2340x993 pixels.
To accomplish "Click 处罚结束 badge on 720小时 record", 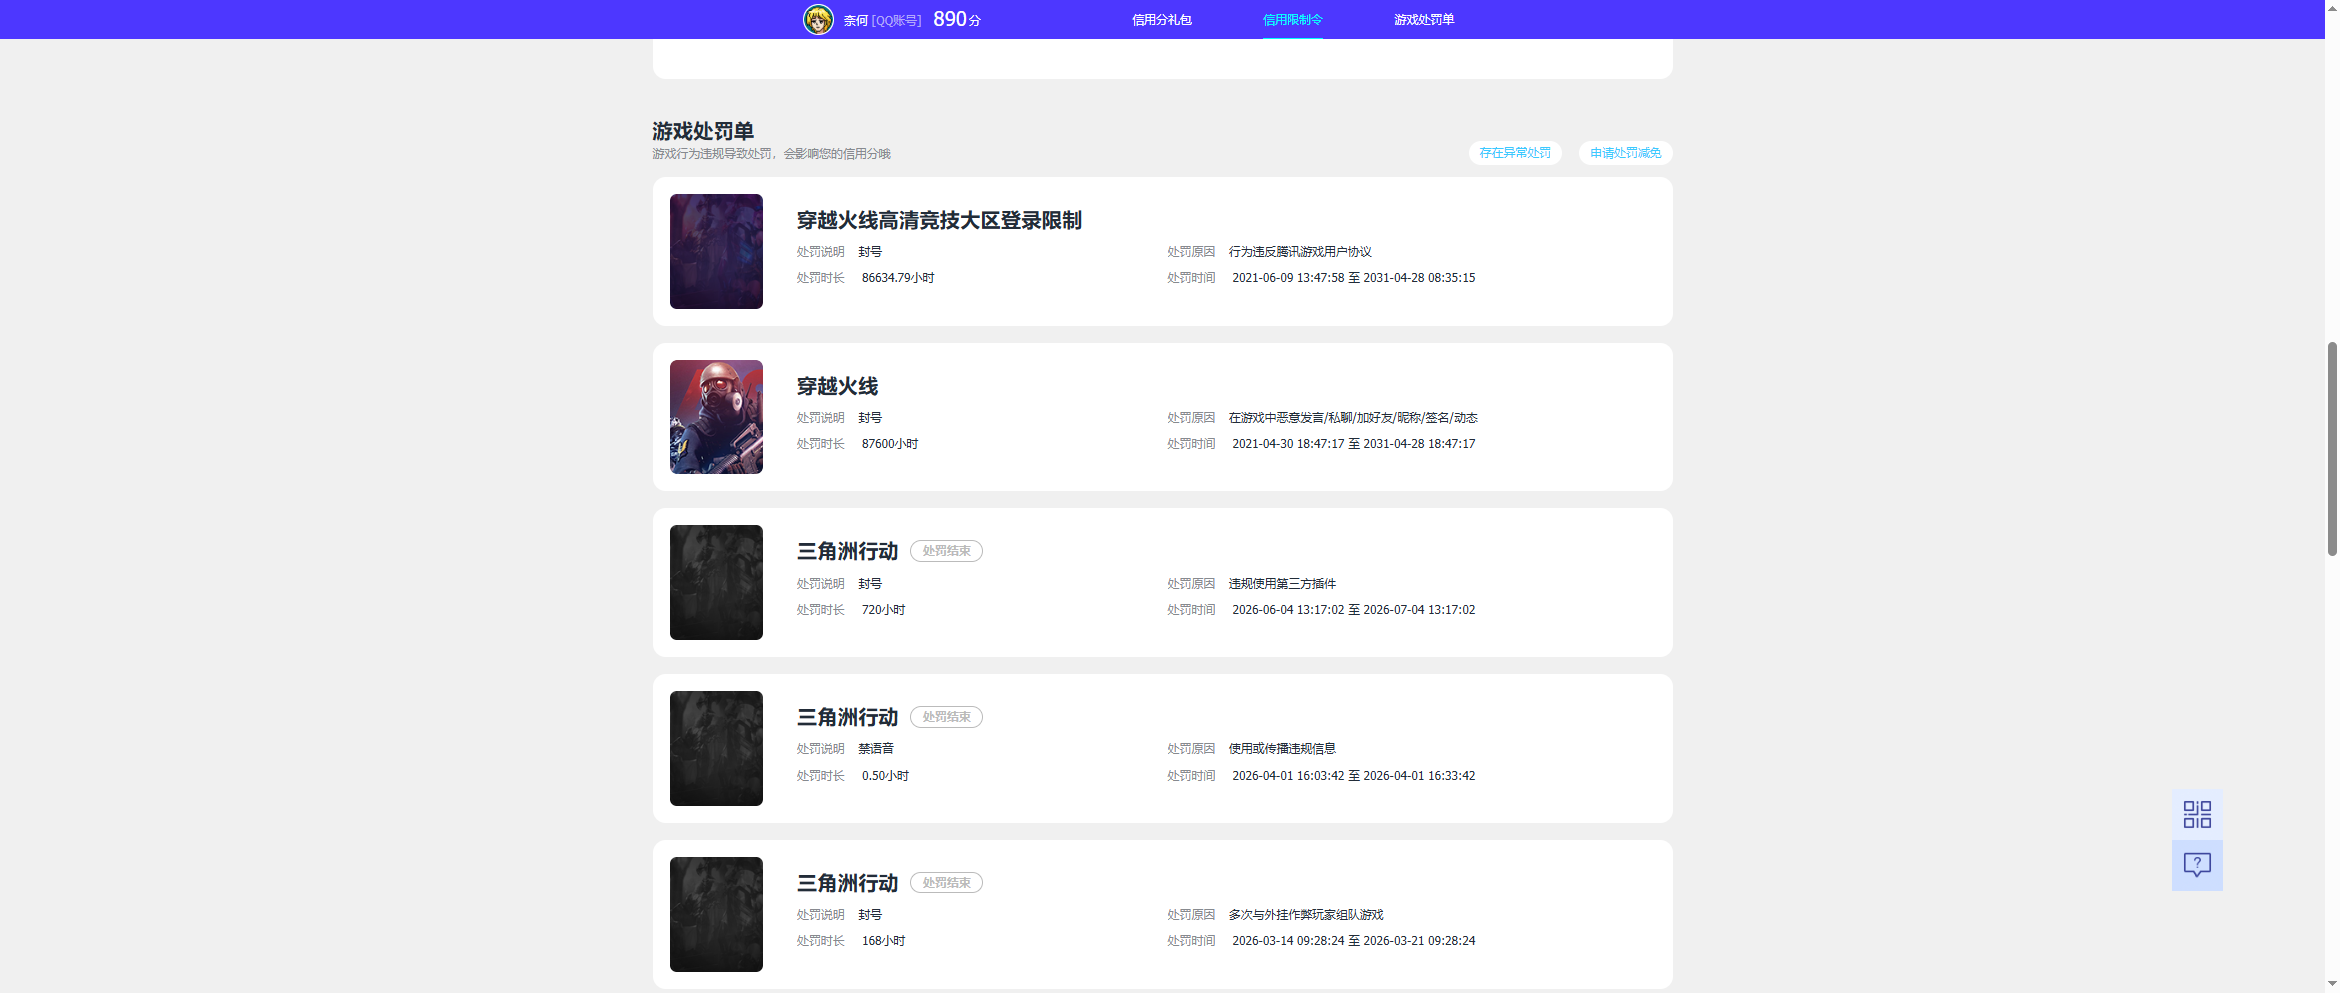I will [946, 551].
